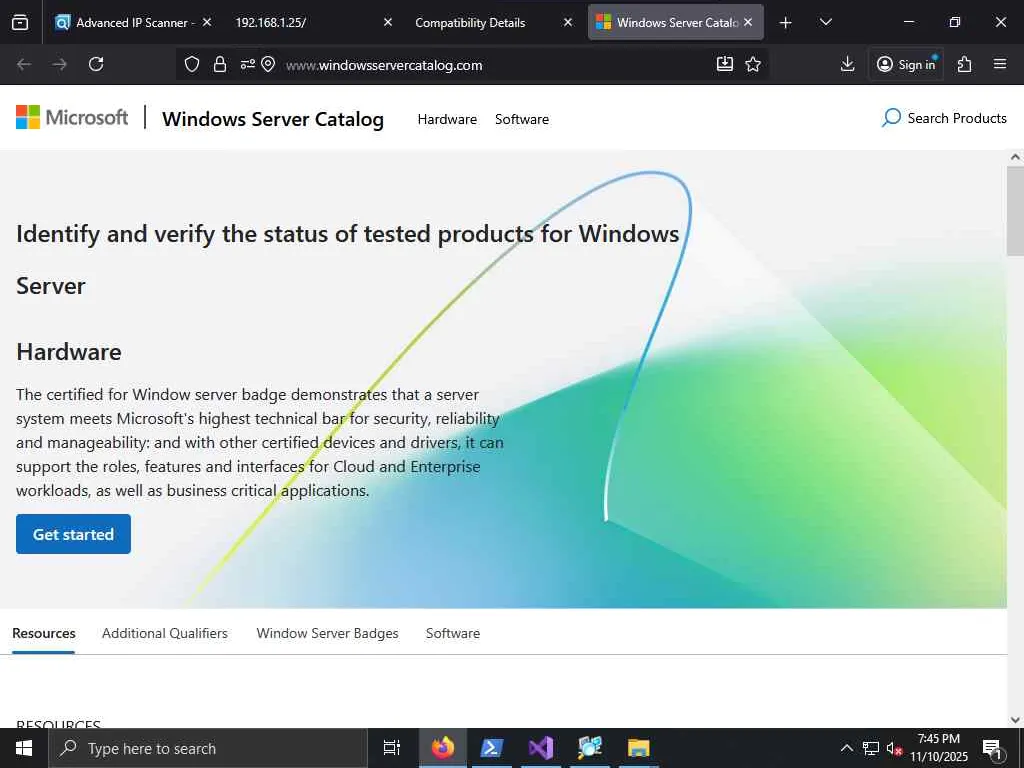1024x768 pixels.
Task: Click the Get started button
Action: click(73, 534)
